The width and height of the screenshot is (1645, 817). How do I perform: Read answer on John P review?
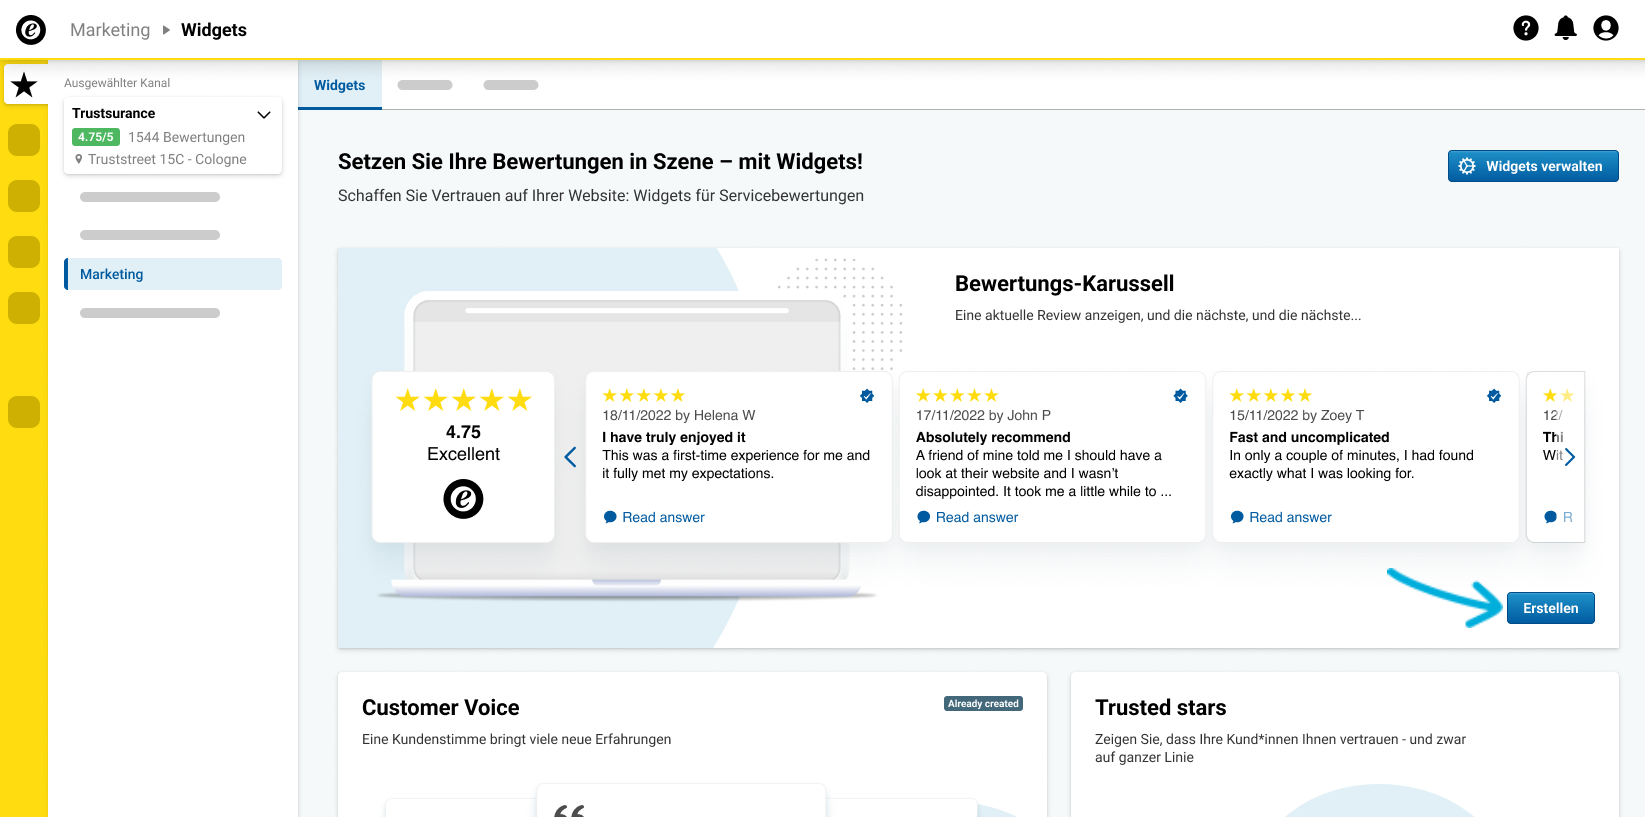pos(967,517)
